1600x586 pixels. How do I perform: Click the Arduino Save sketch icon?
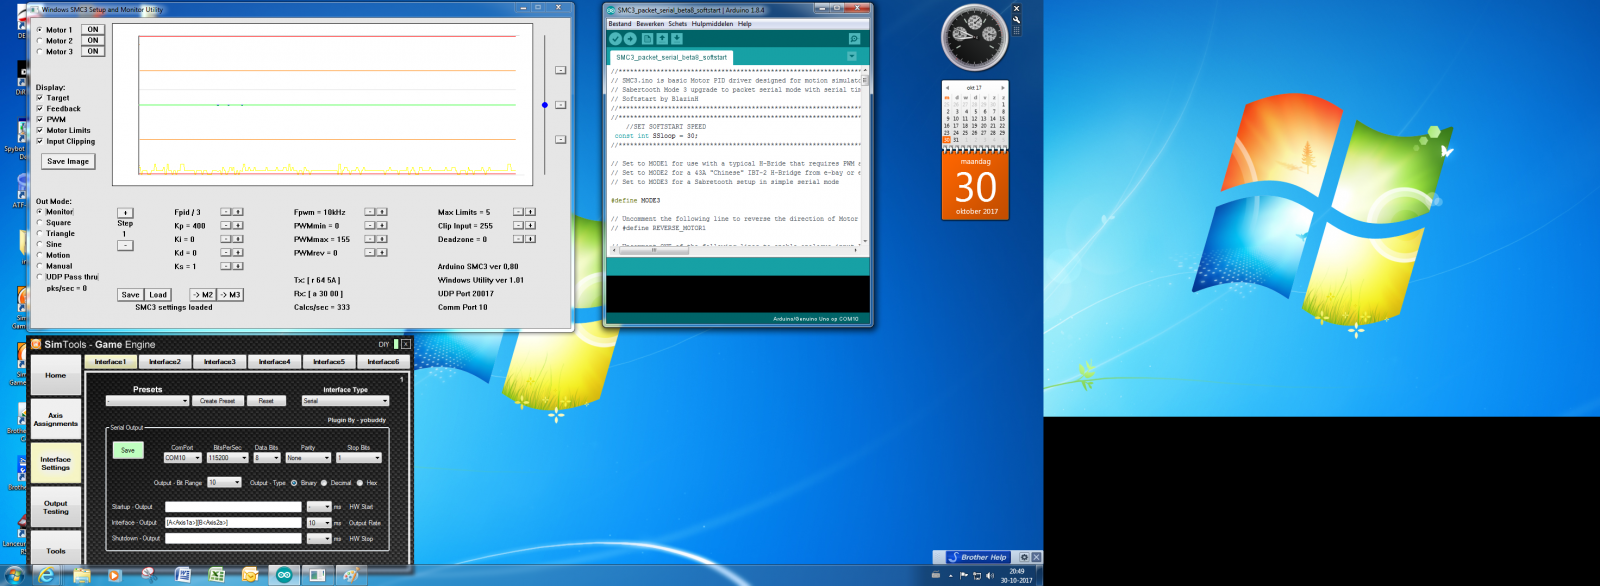click(x=677, y=39)
